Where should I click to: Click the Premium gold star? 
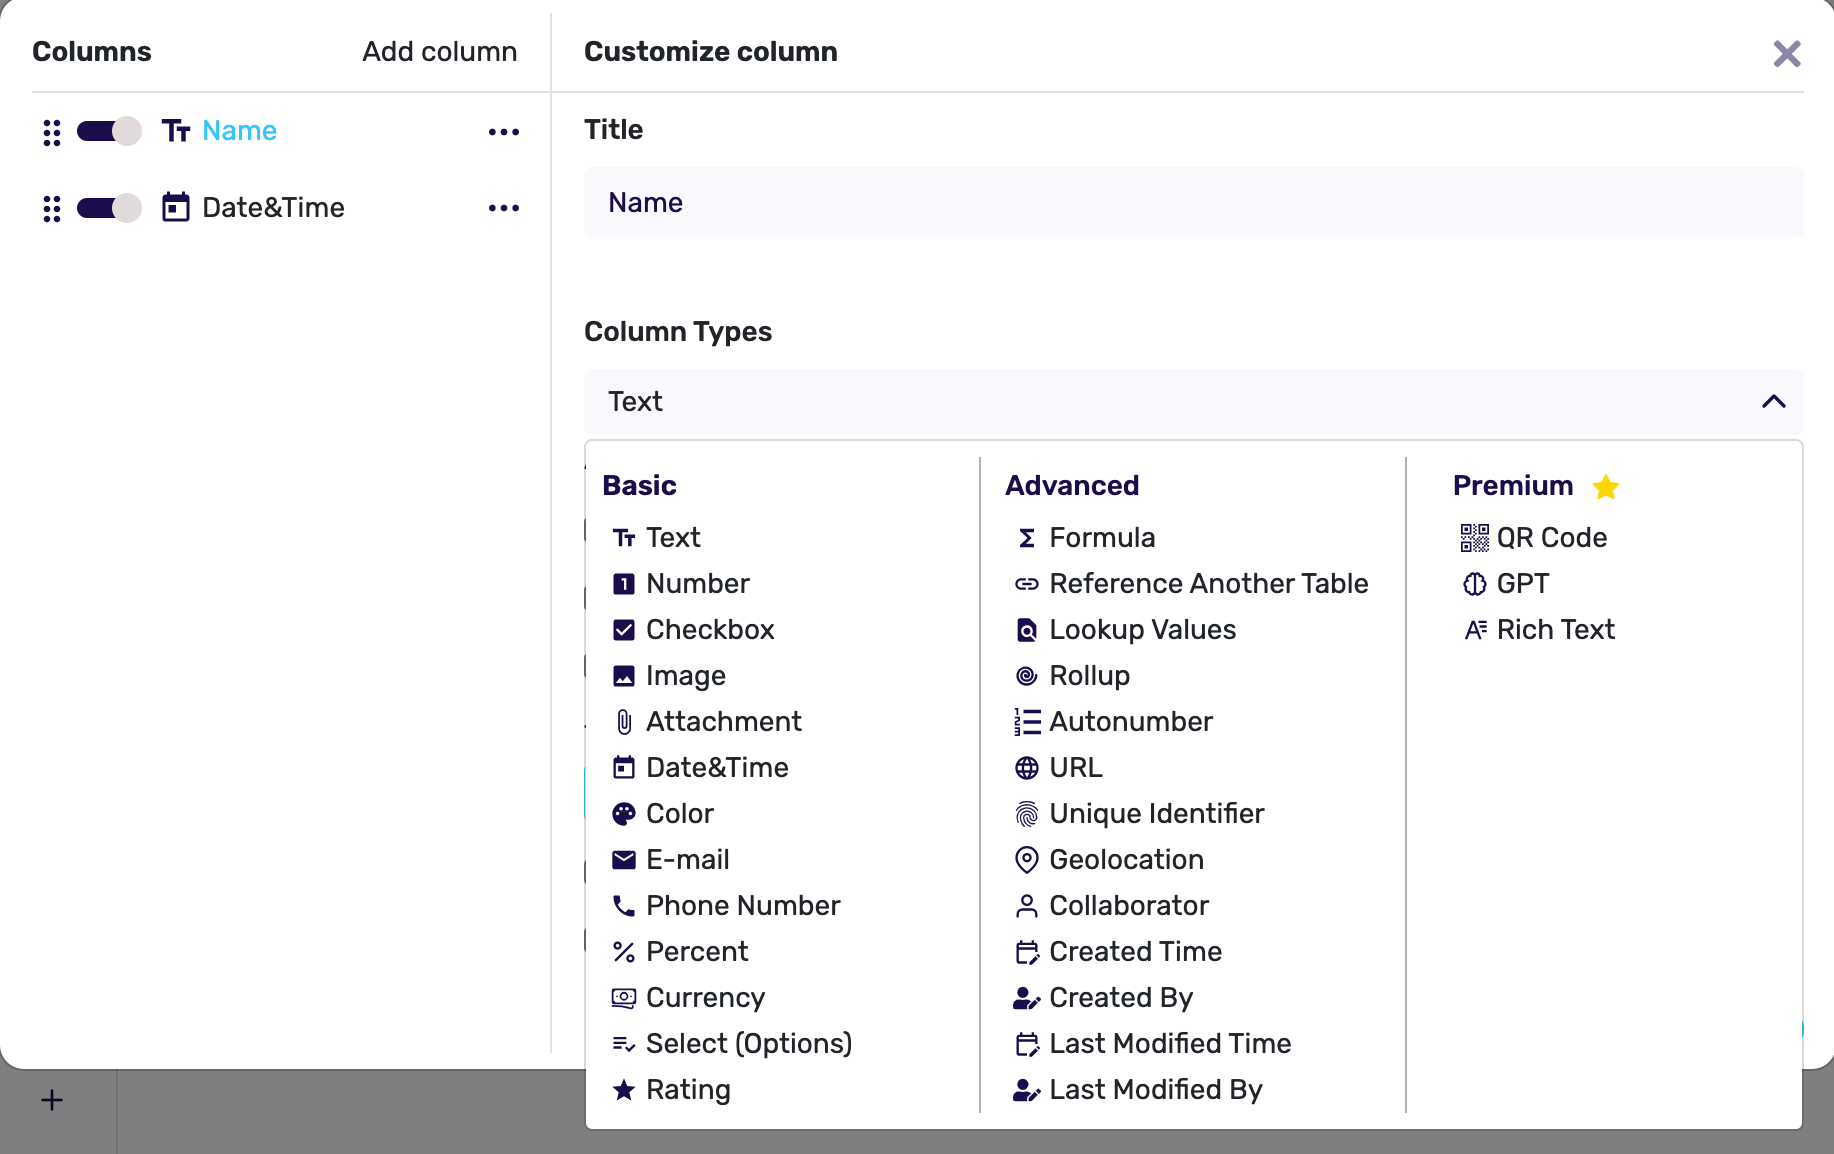[1606, 486]
